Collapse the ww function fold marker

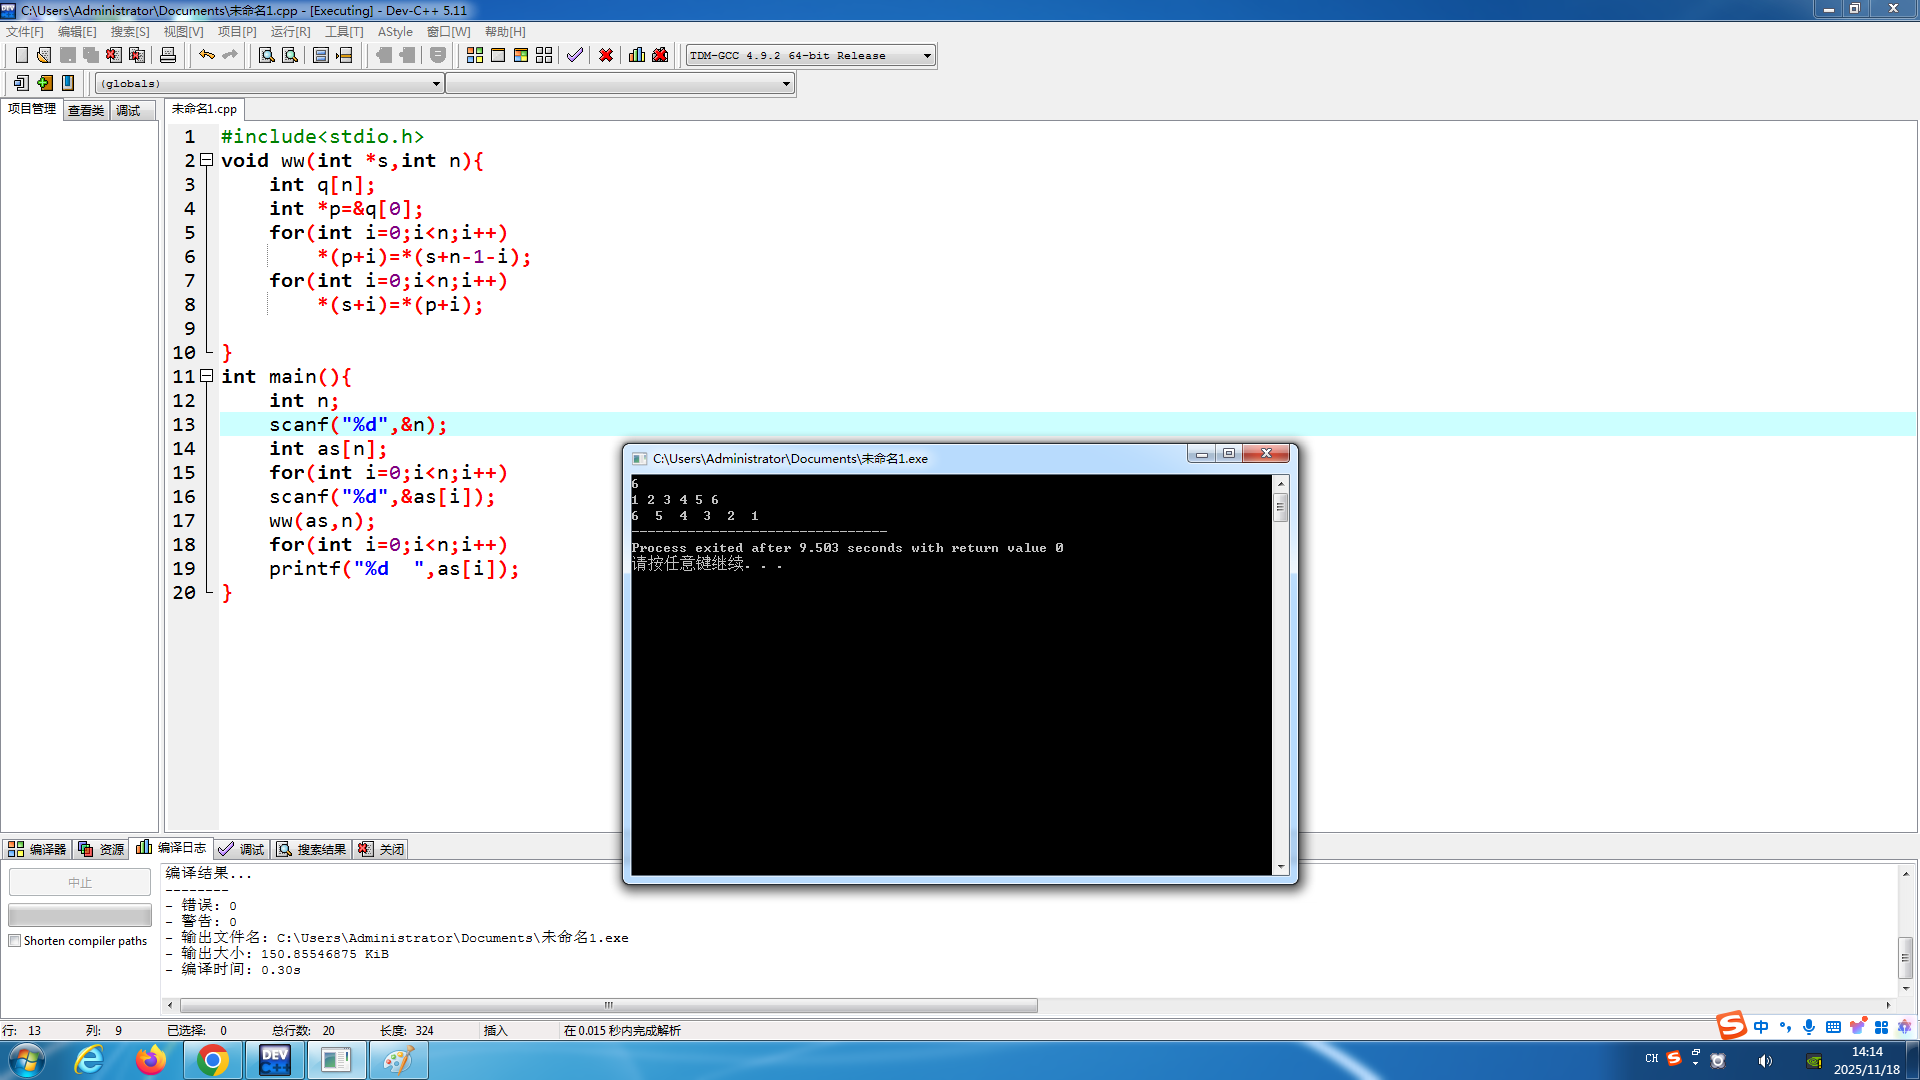tap(207, 160)
